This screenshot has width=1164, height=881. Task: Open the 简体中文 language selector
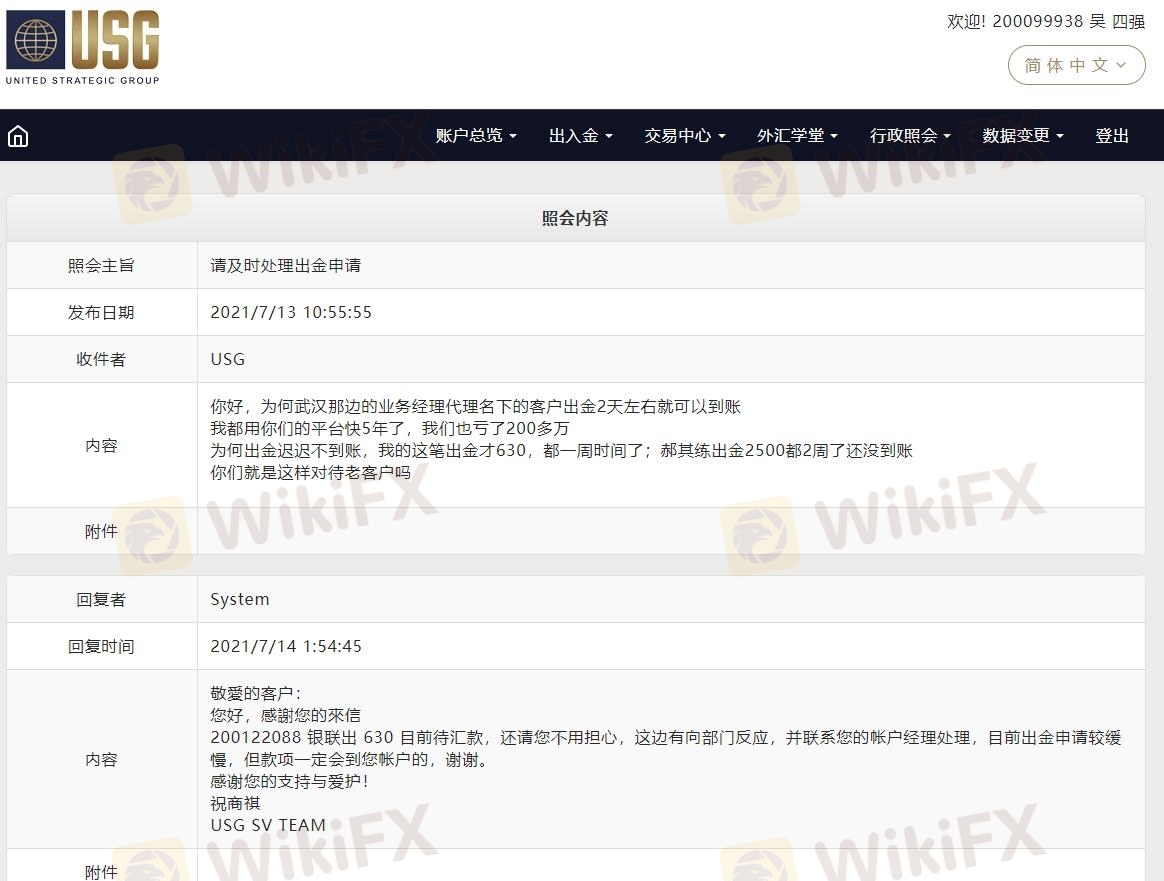pyautogui.click(x=1076, y=65)
